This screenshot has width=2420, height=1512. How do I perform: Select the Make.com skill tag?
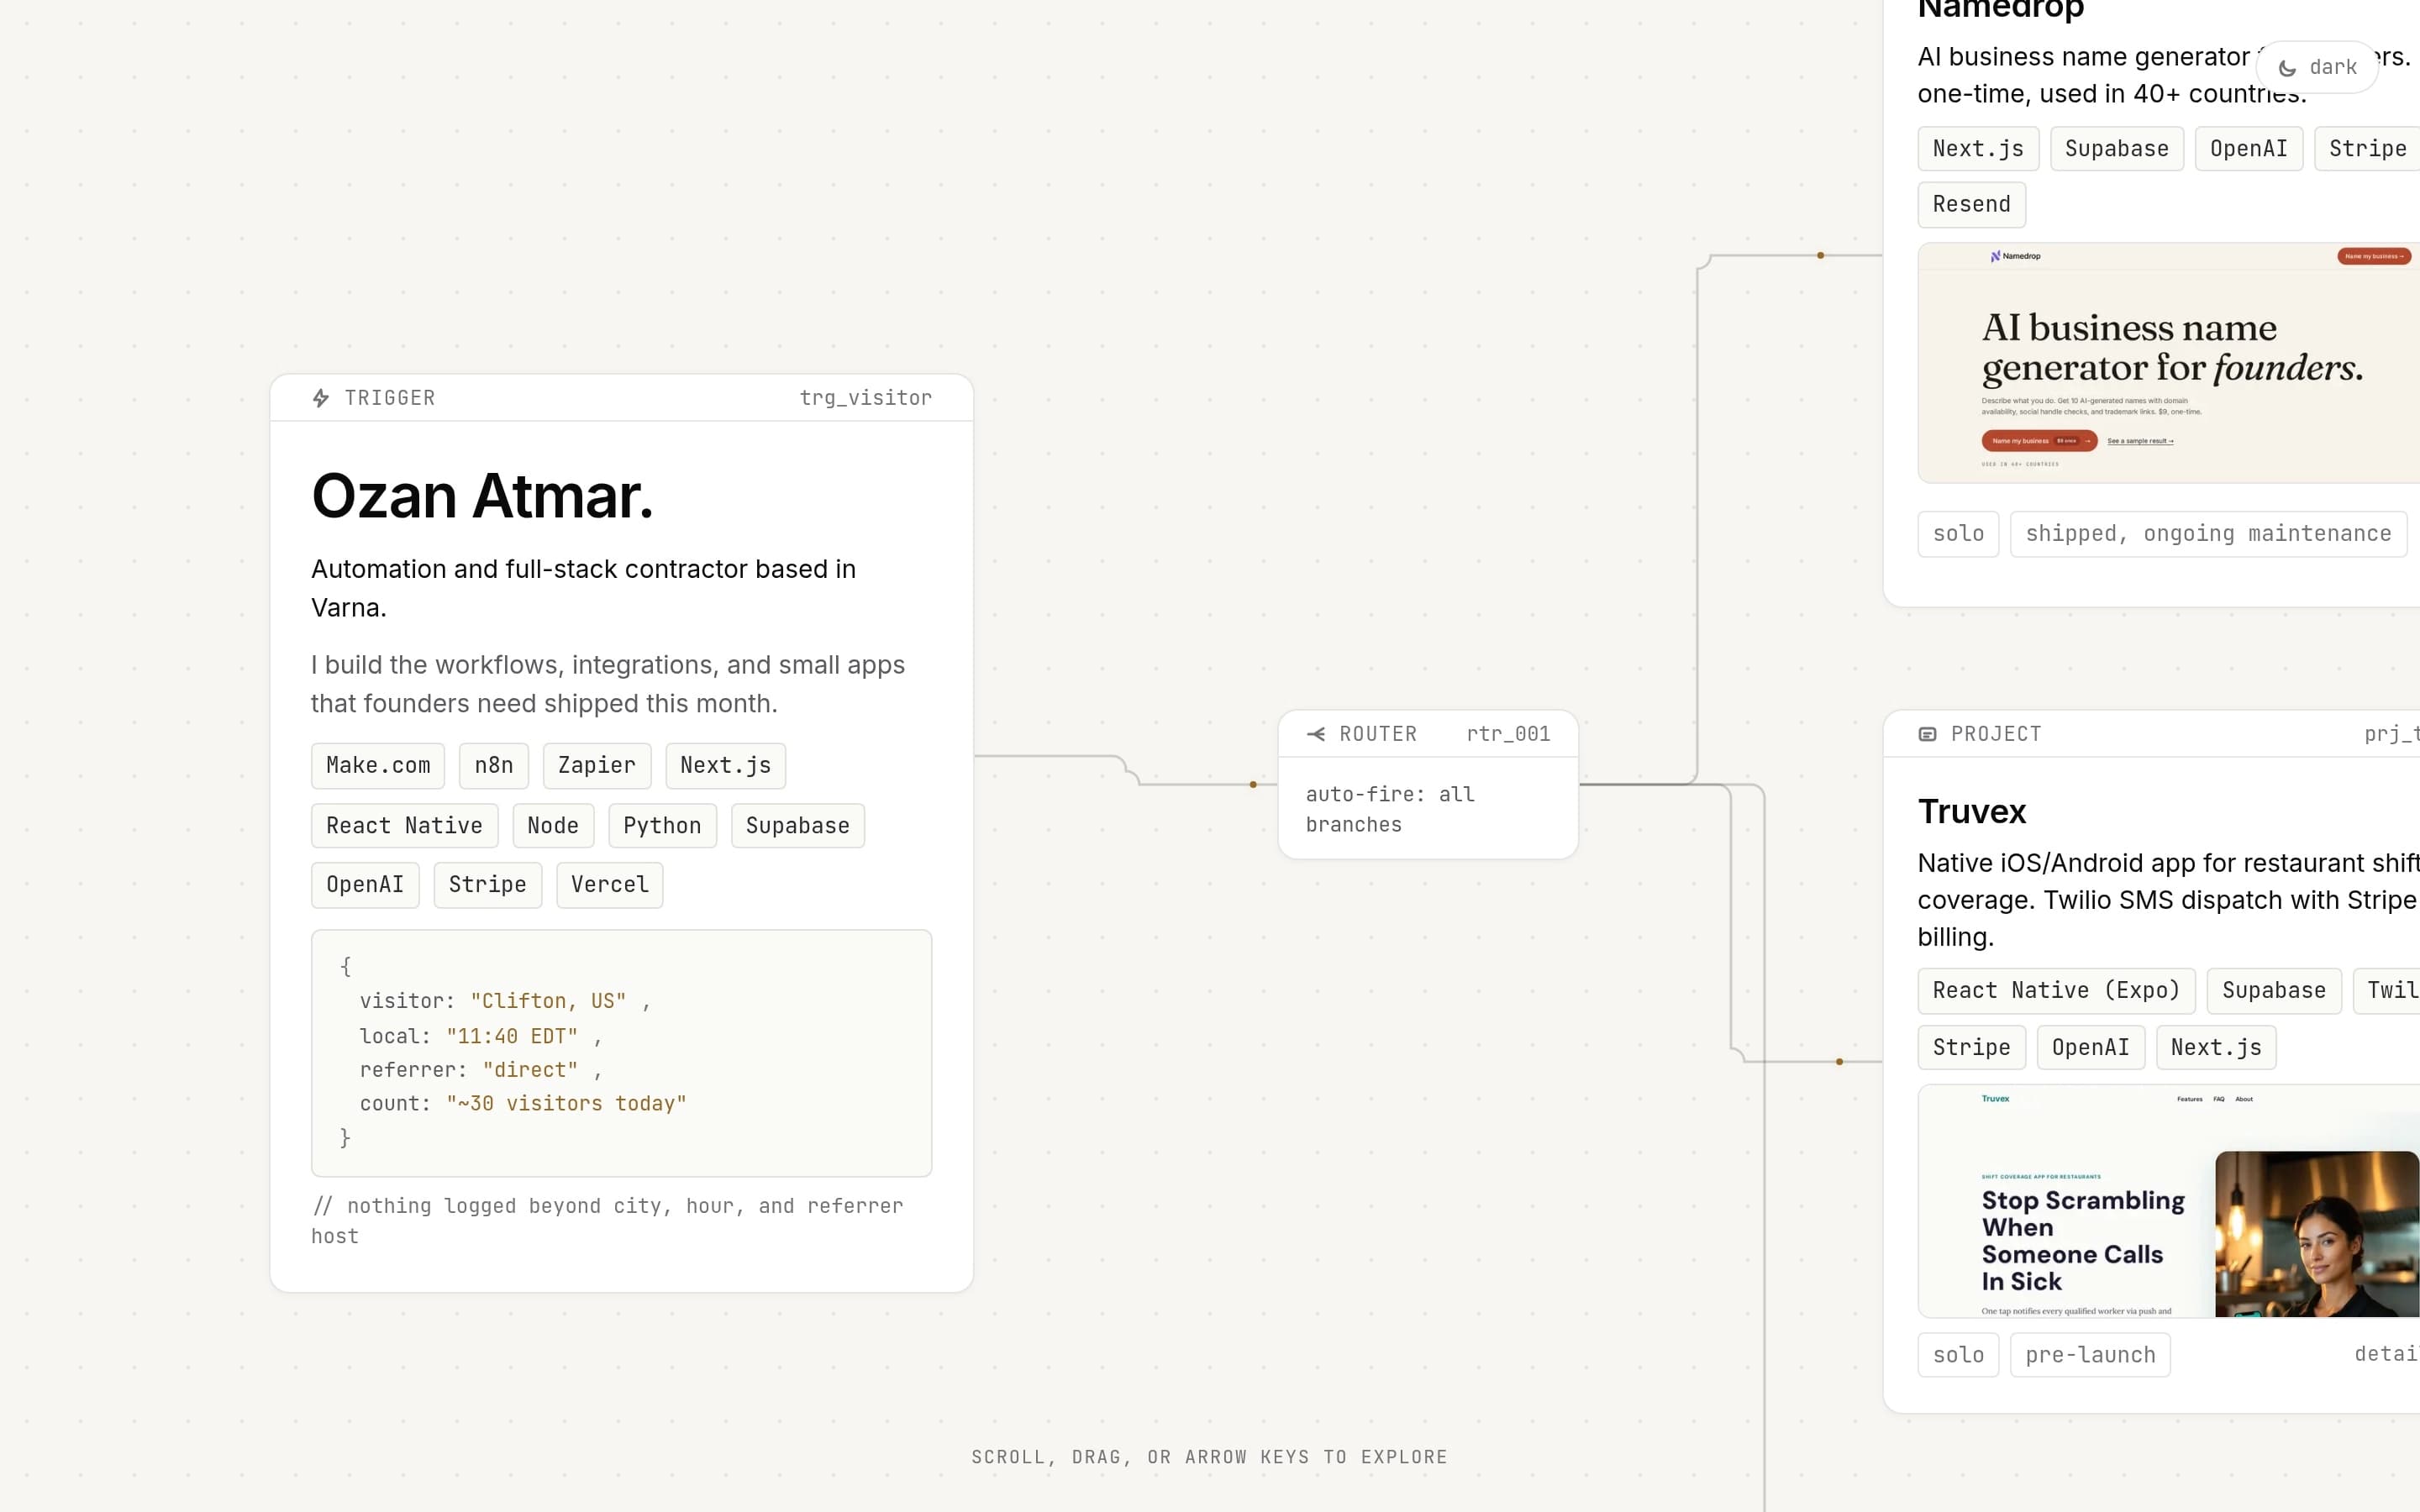pos(378,766)
